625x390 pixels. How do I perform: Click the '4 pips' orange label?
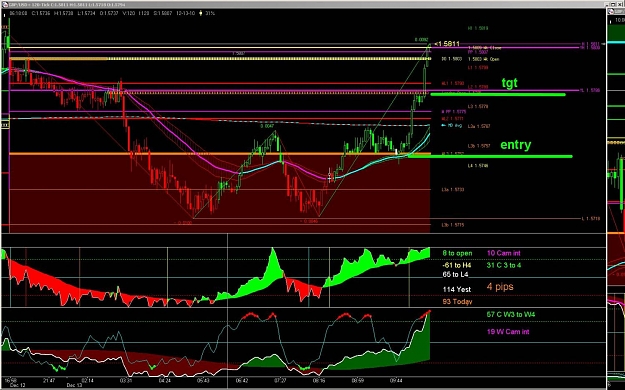click(x=500, y=286)
